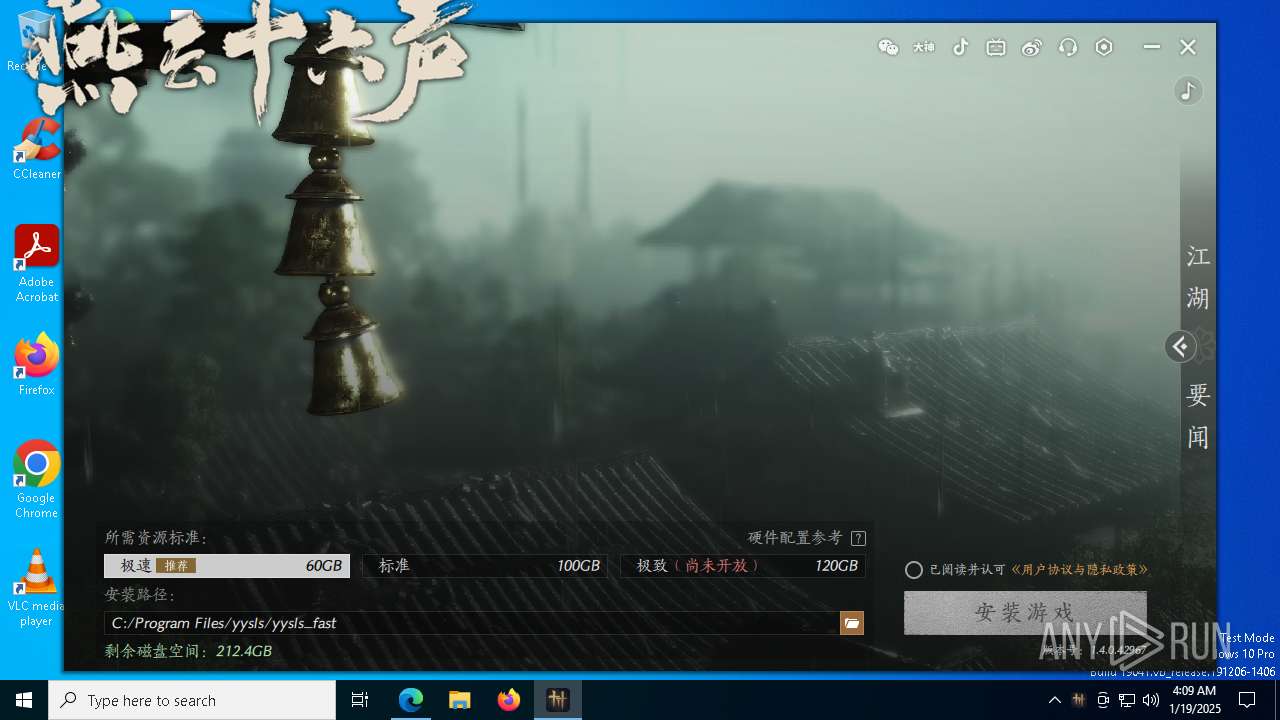Open 用户协议与隐私政策 link
Screen dimensions: 1280x720
pyautogui.click(x=1079, y=570)
